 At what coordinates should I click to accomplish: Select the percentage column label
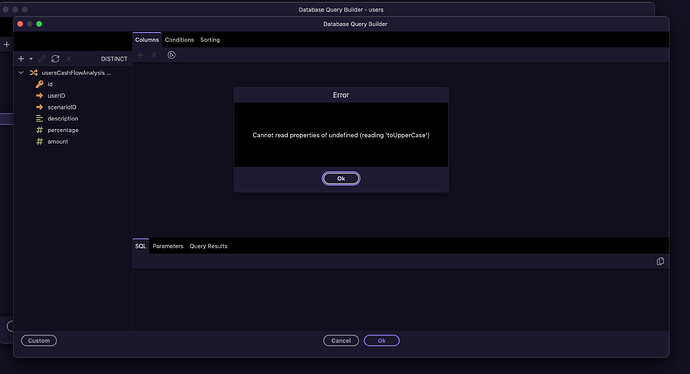[63, 130]
